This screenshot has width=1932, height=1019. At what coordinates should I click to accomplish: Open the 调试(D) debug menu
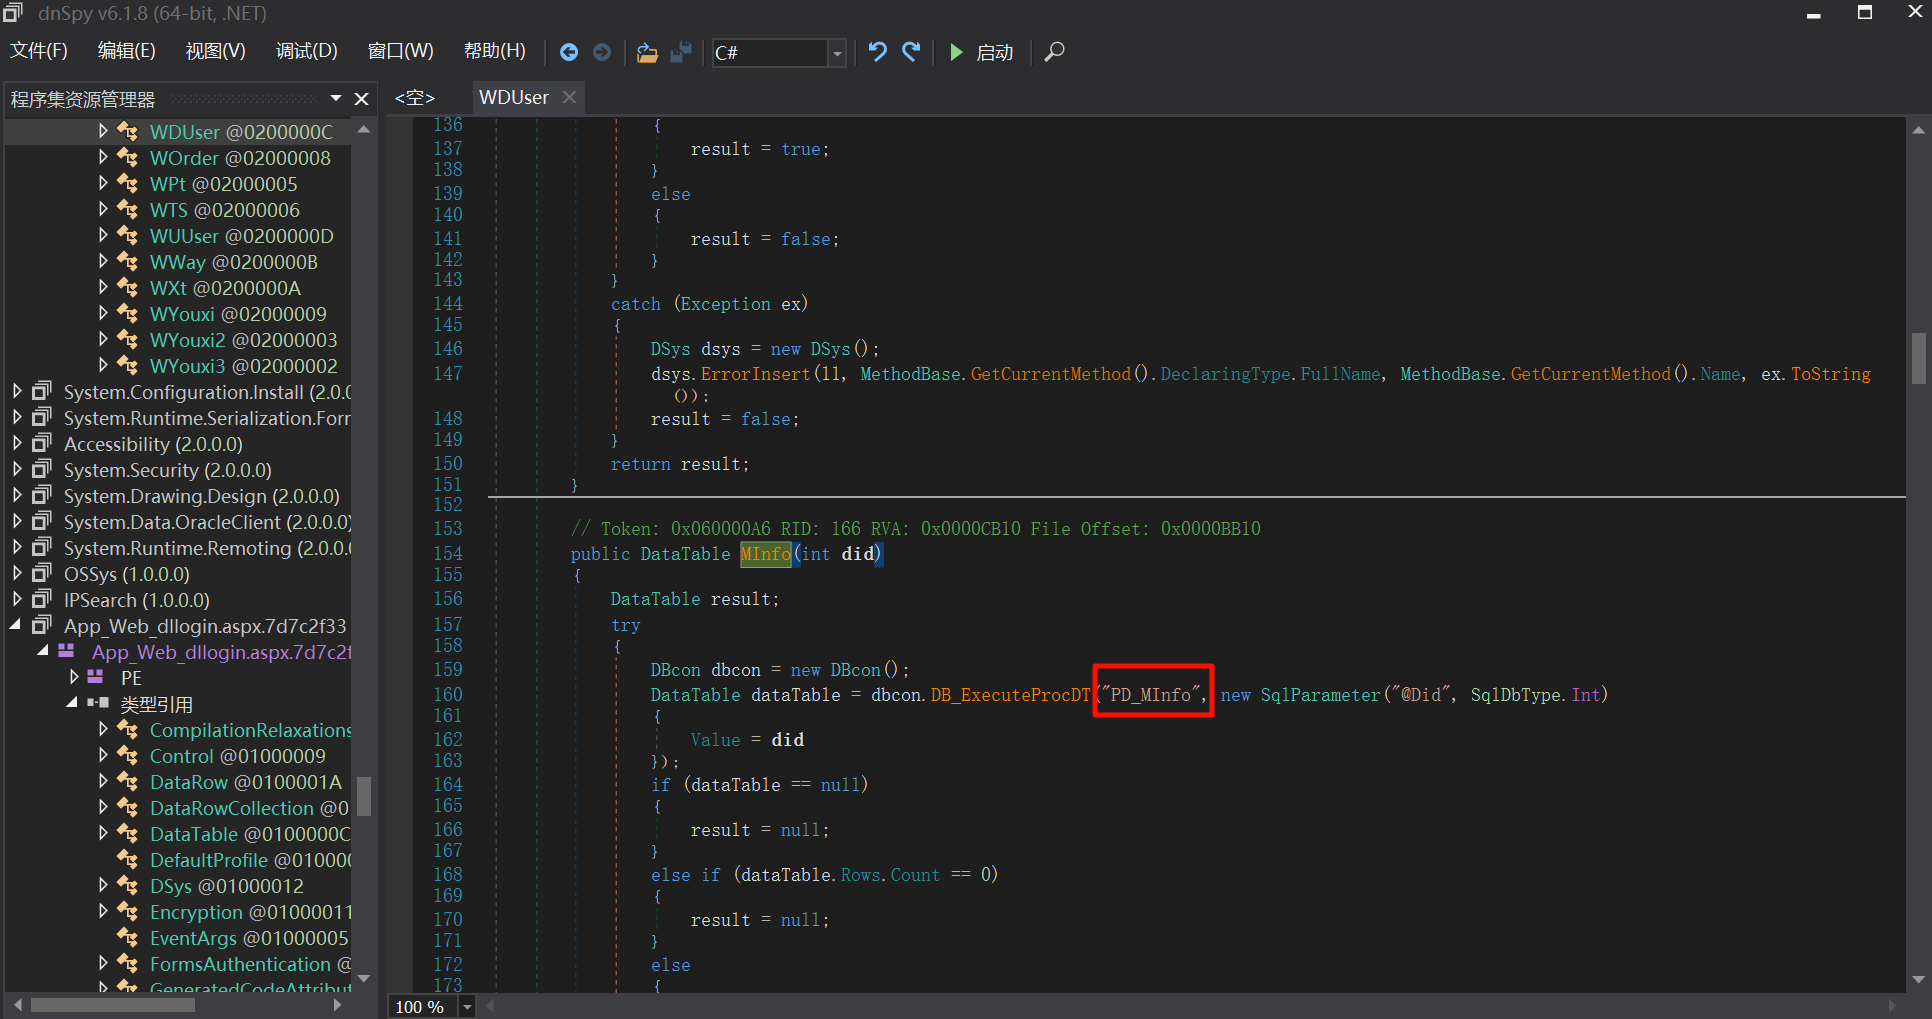tap(306, 51)
